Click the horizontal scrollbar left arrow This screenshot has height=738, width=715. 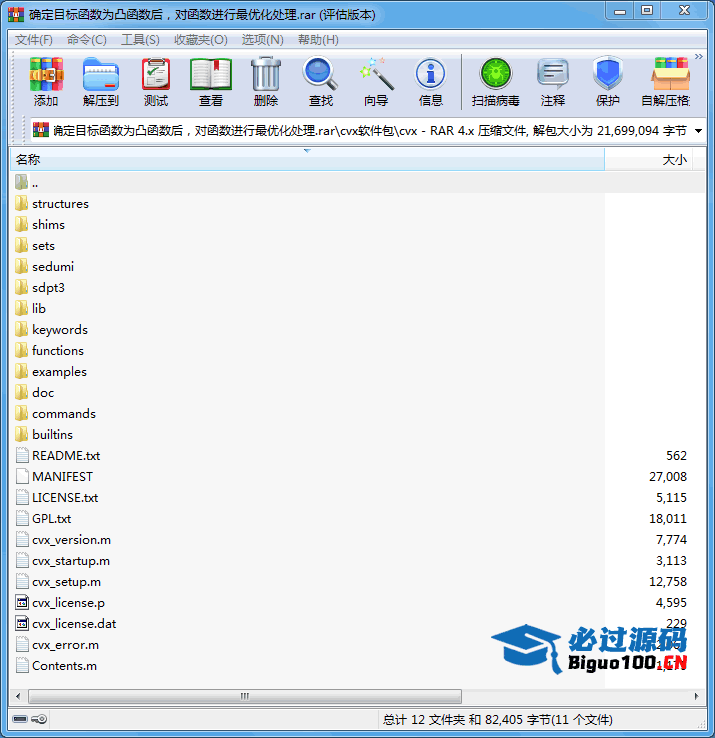(x=18, y=696)
